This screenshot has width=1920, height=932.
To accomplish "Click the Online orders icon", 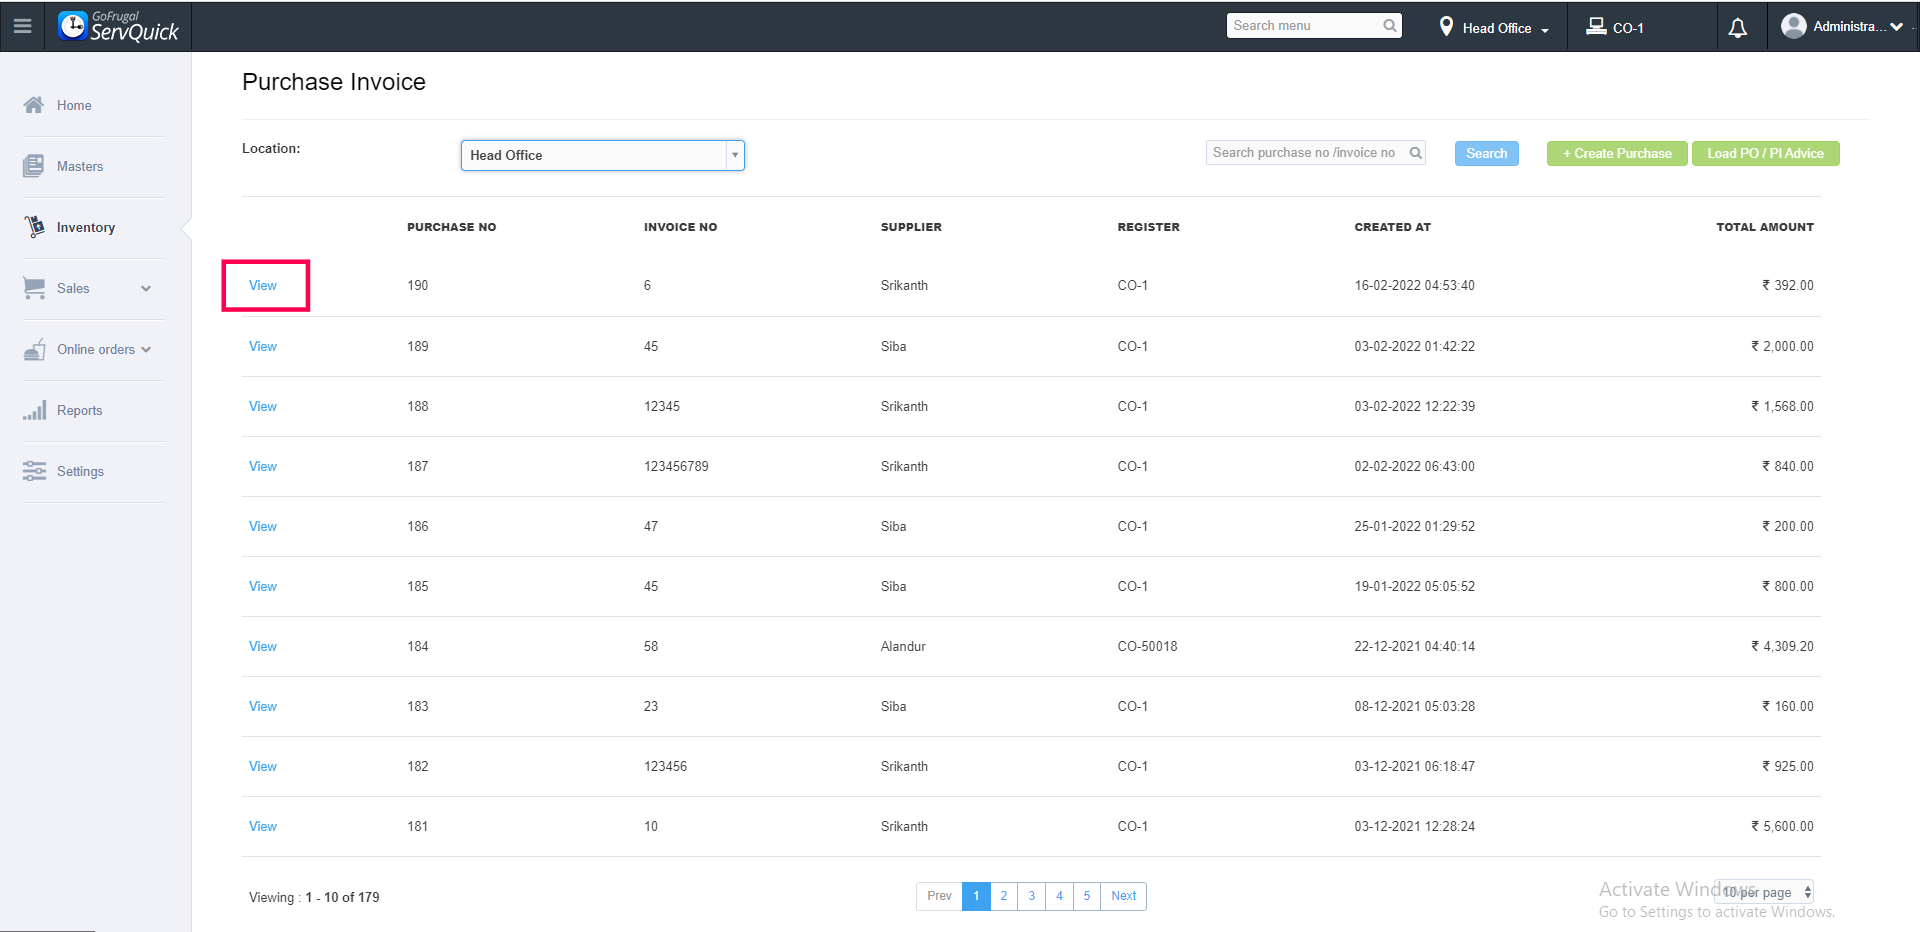I will pos(34,349).
